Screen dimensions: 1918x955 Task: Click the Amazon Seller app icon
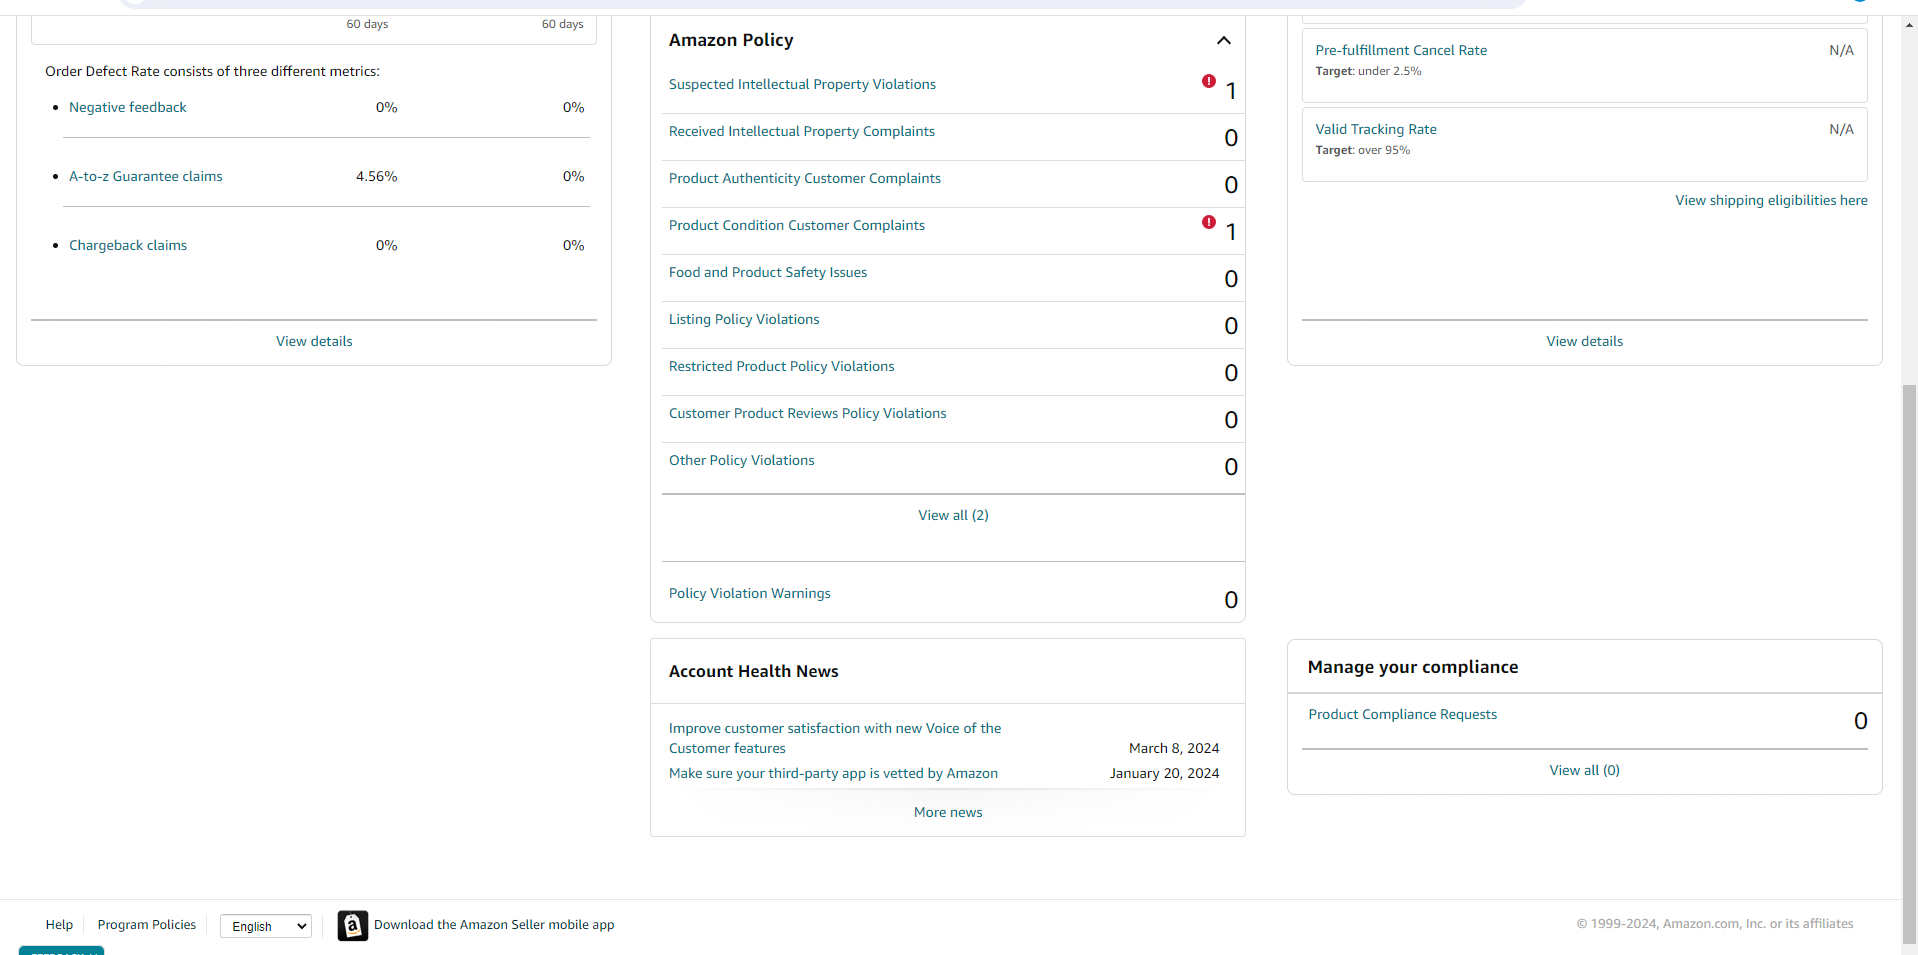(x=352, y=925)
